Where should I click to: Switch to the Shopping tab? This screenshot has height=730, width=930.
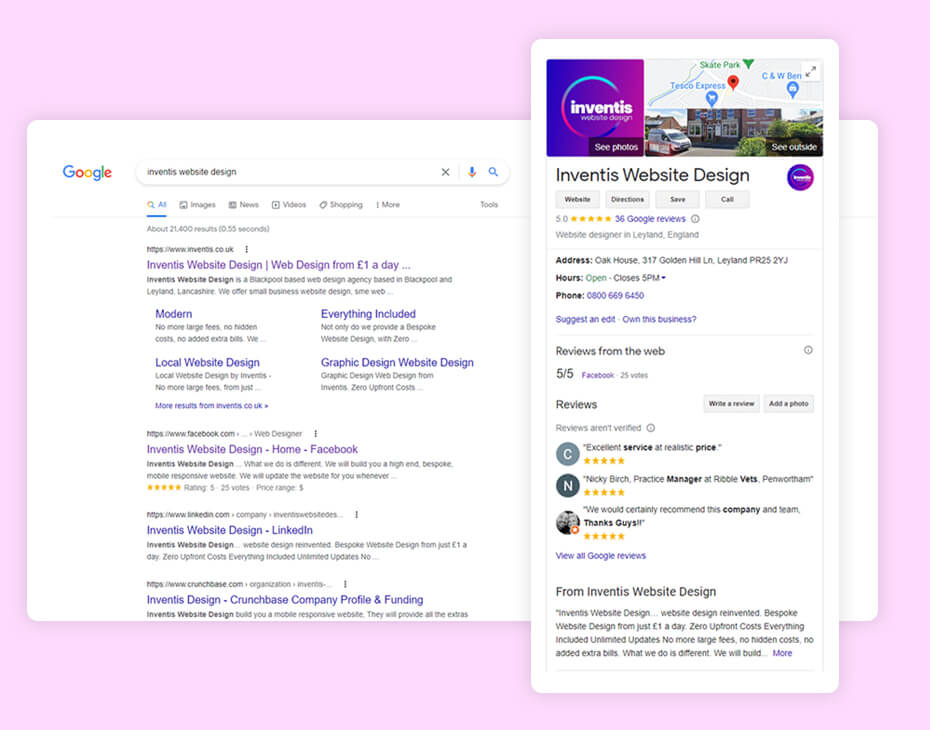point(341,205)
